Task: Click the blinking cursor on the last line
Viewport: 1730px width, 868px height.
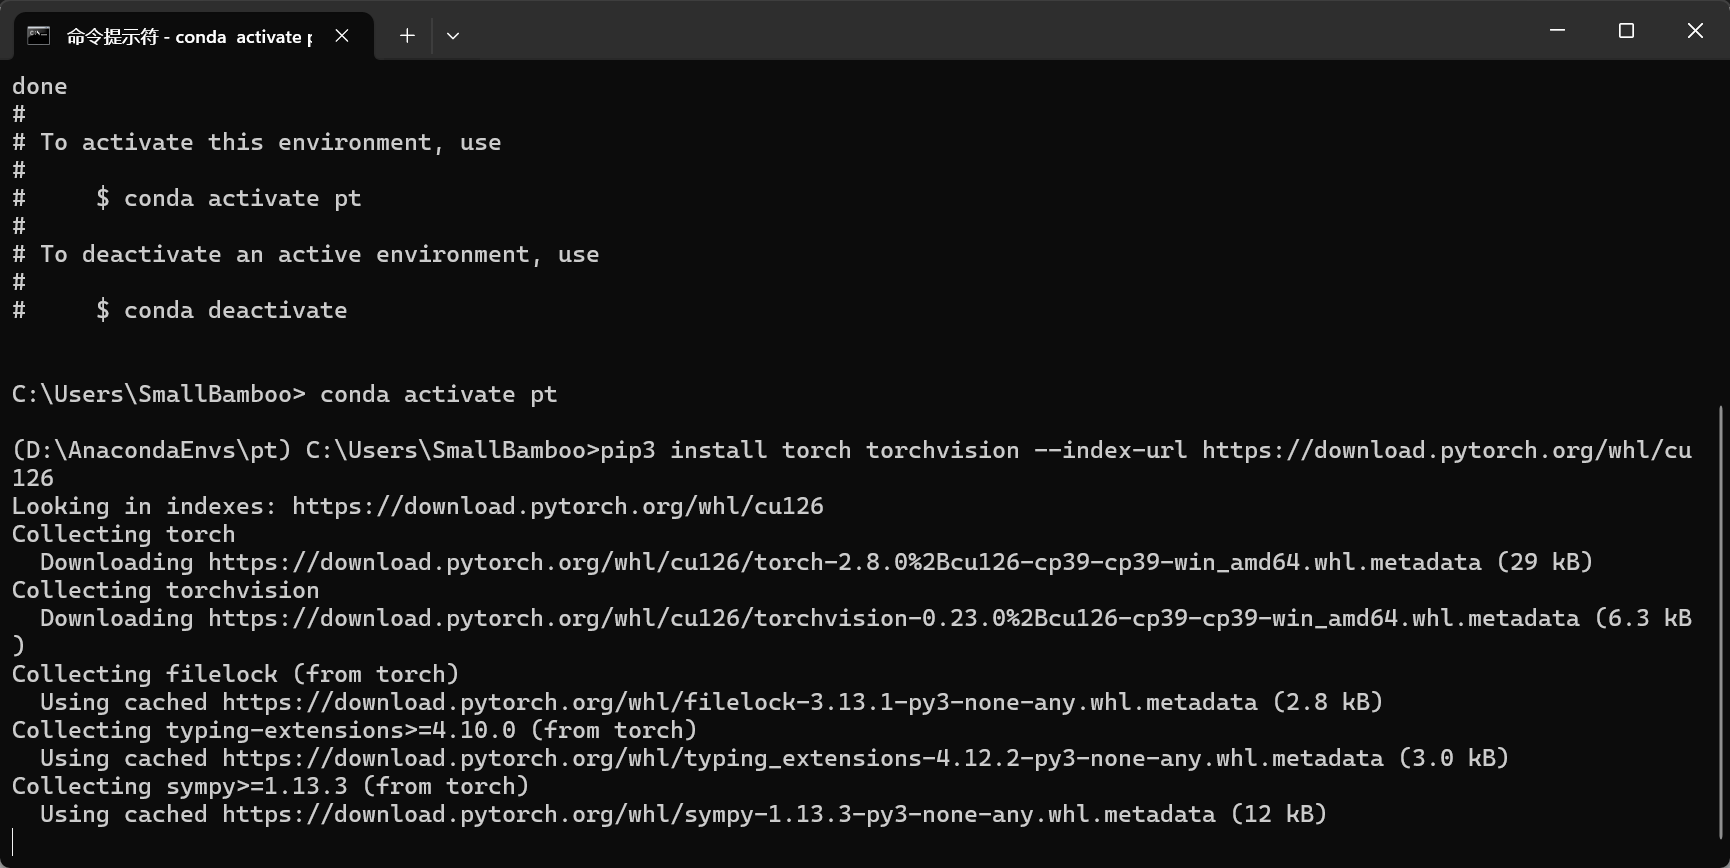Action: click(14, 842)
